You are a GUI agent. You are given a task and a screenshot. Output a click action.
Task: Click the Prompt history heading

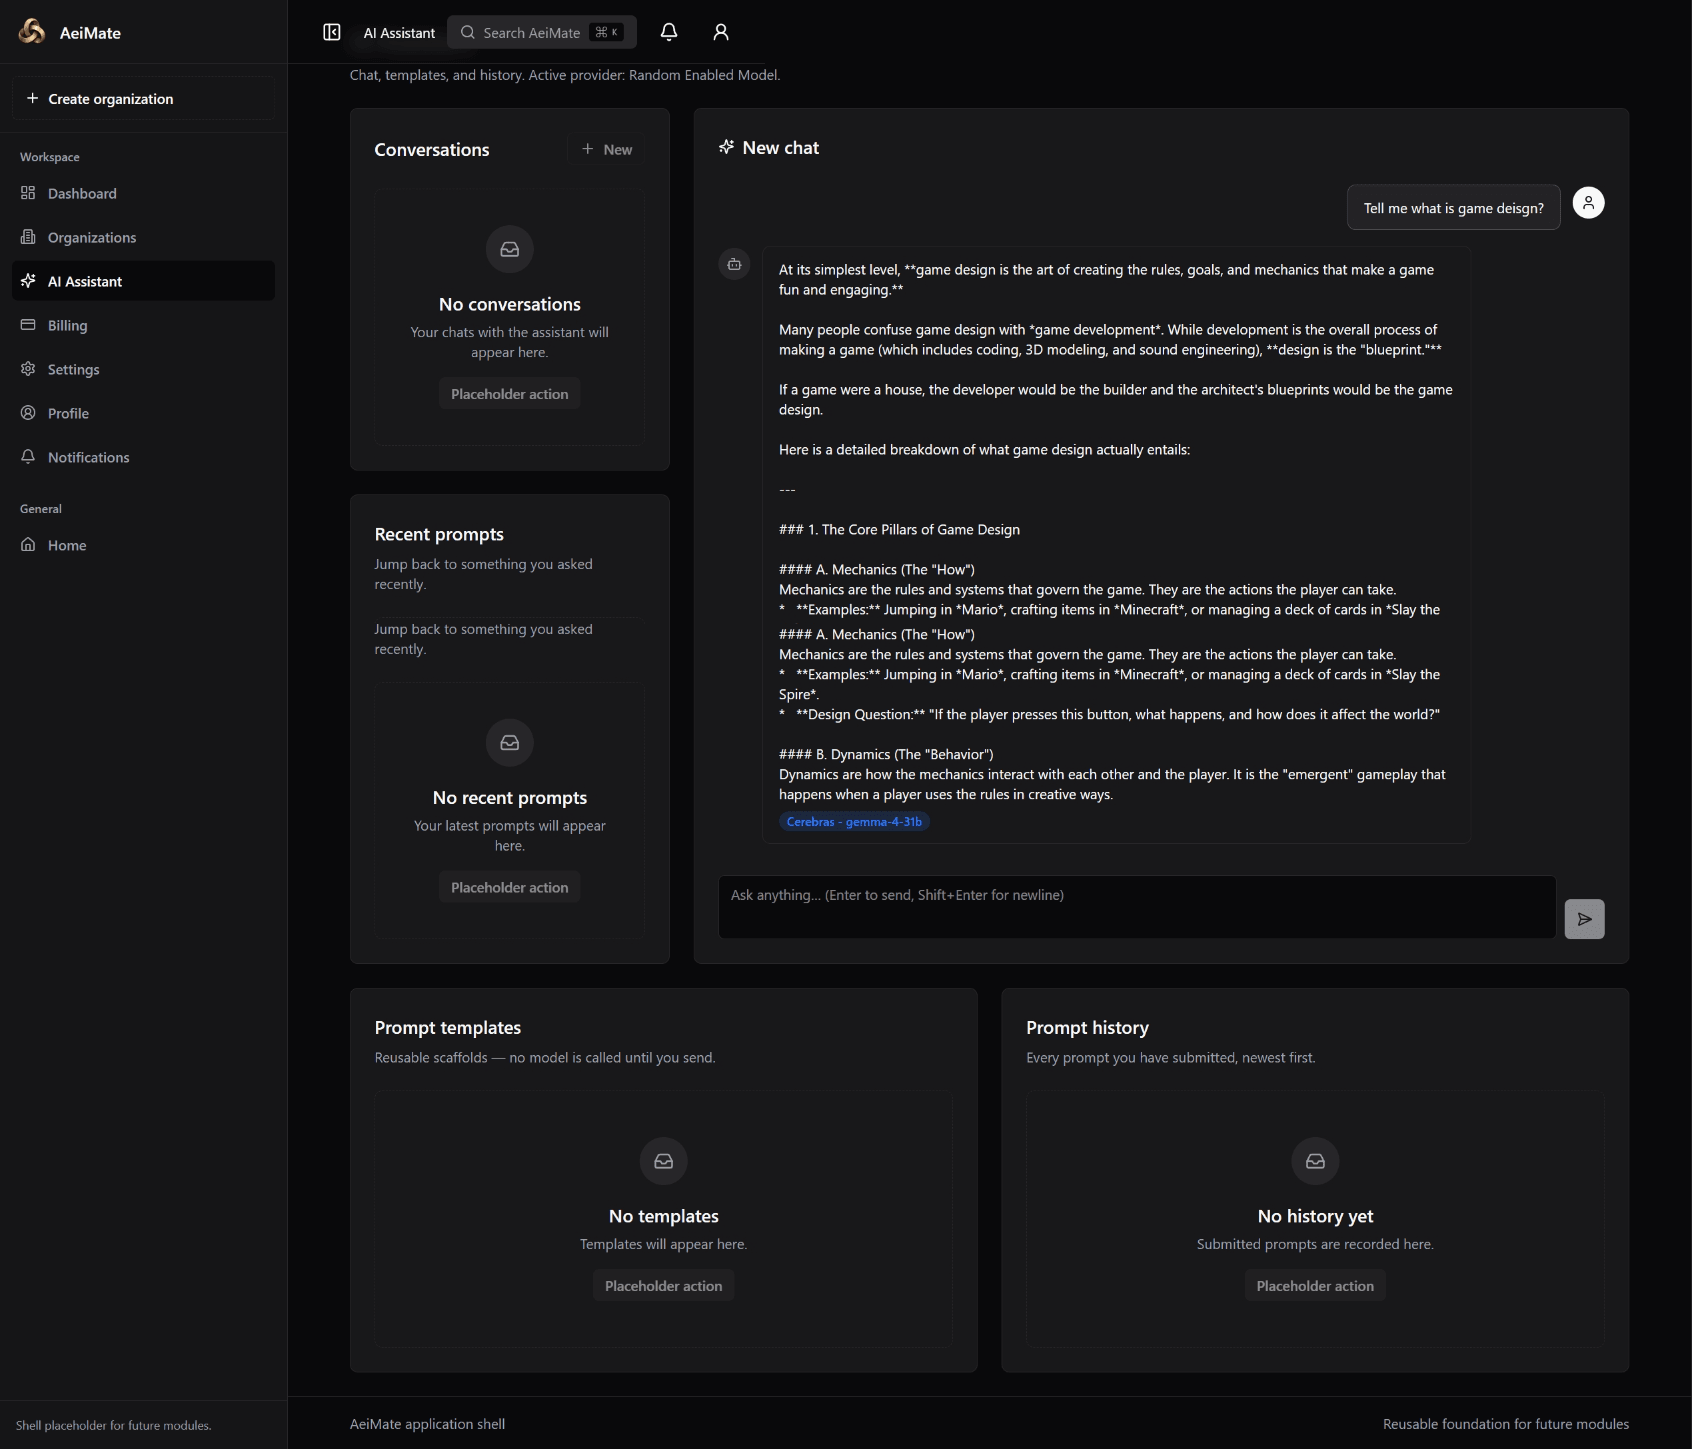click(x=1087, y=1028)
